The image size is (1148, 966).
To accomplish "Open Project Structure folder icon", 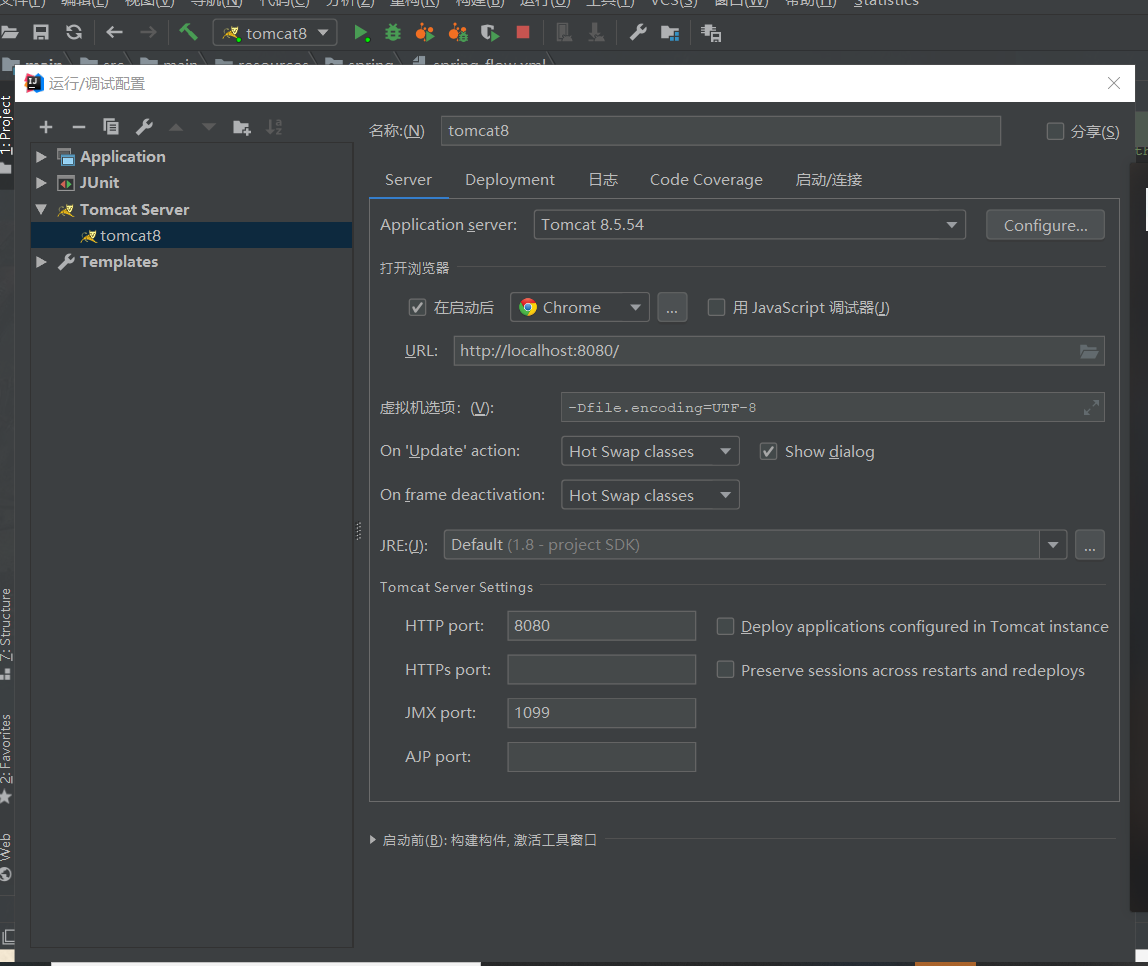I will (670, 33).
